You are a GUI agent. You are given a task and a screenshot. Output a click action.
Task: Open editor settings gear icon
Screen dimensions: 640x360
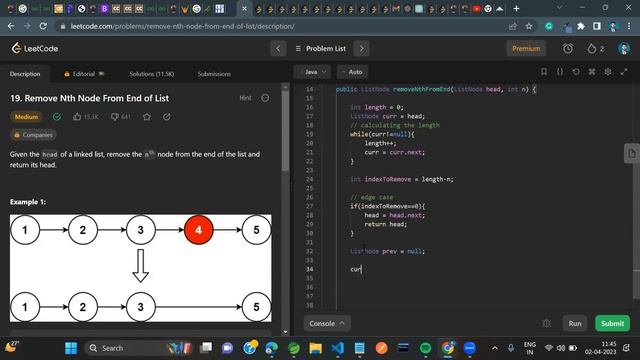pos(608,72)
